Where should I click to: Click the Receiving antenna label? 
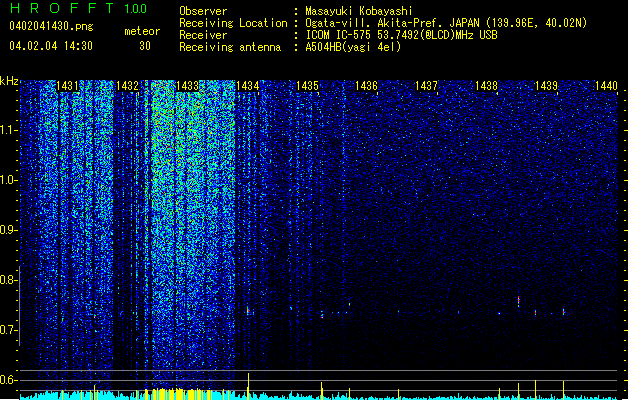pos(230,47)
